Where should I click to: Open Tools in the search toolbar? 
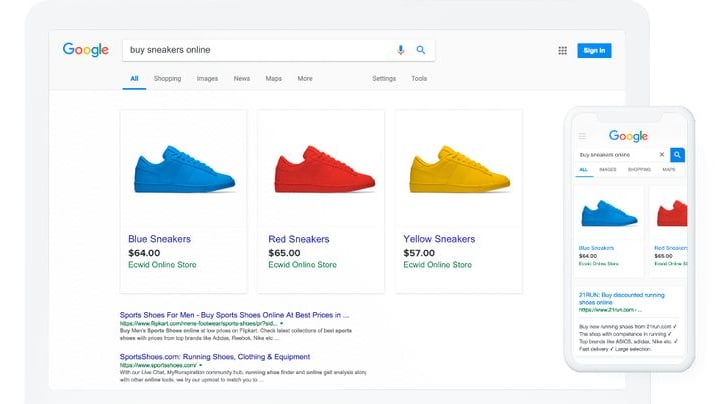tap(419, 79)
